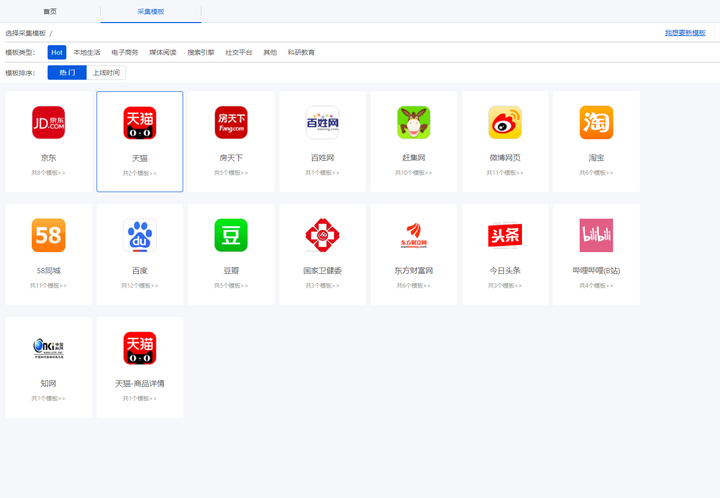This screenshot has height=498, width=720.
Task: Filter templates by 科研教育
Action: coord(301,52)
